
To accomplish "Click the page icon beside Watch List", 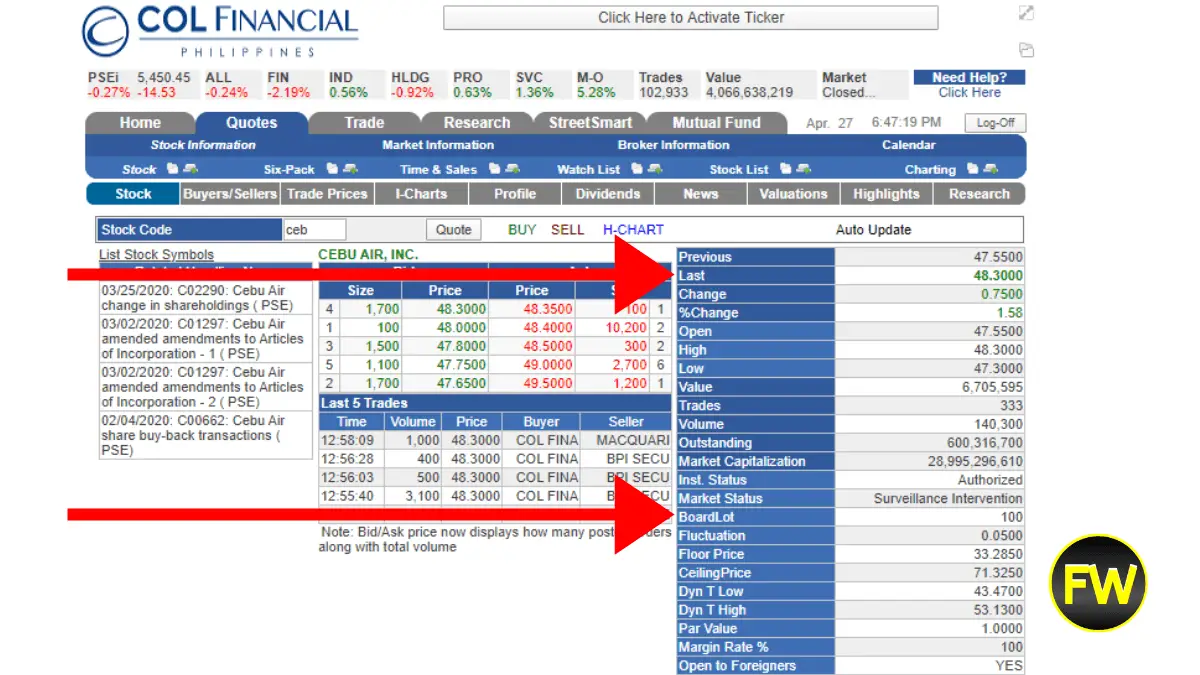I will (x=636, y=169).
